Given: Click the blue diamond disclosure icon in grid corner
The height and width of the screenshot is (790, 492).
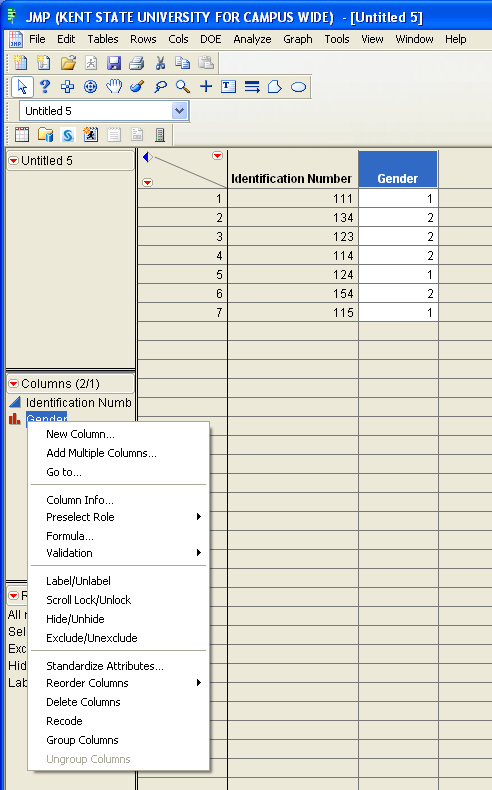Looking at the screenshot, I should (x=148, y=157).
